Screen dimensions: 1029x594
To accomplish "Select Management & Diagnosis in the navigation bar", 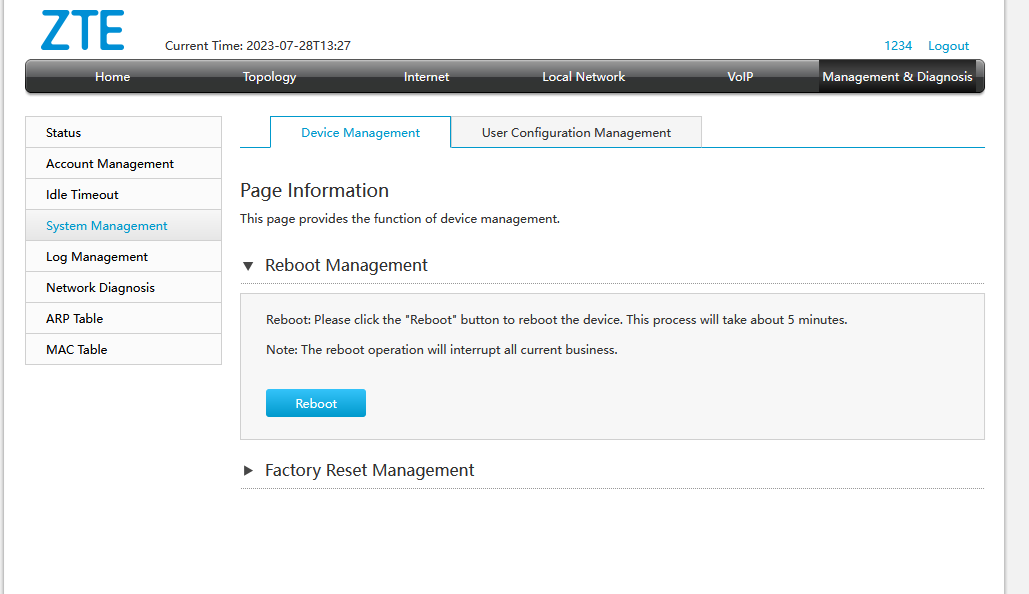I will point(897,77).
